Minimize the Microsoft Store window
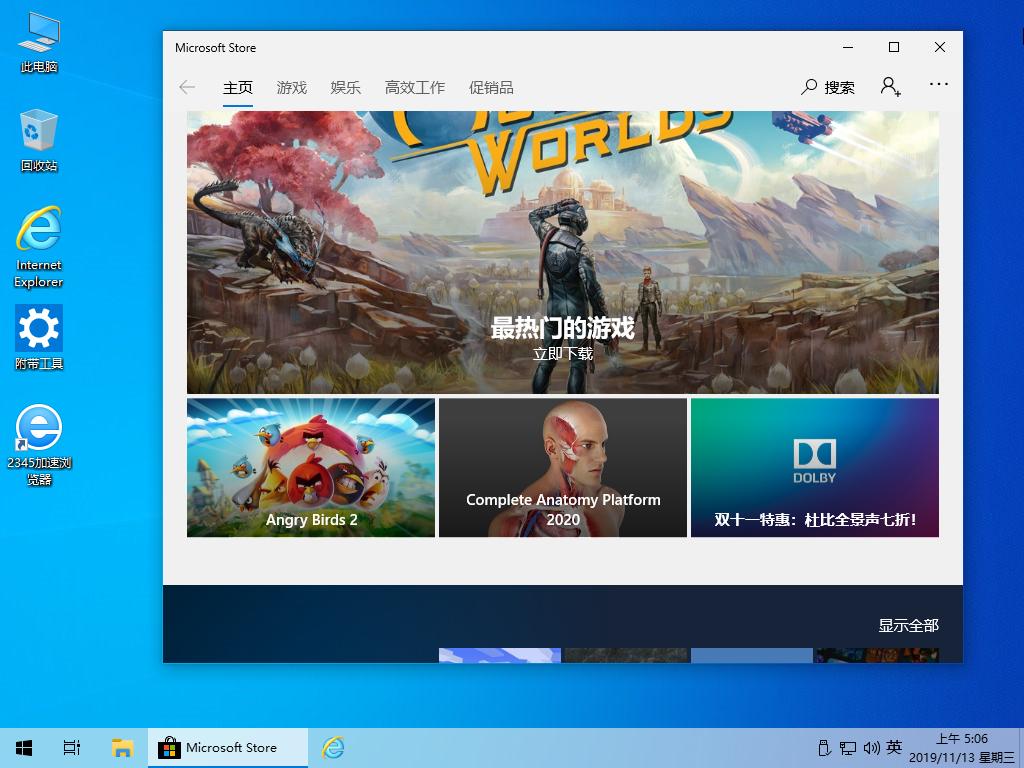1024x768 pixels. pos(848,47)
